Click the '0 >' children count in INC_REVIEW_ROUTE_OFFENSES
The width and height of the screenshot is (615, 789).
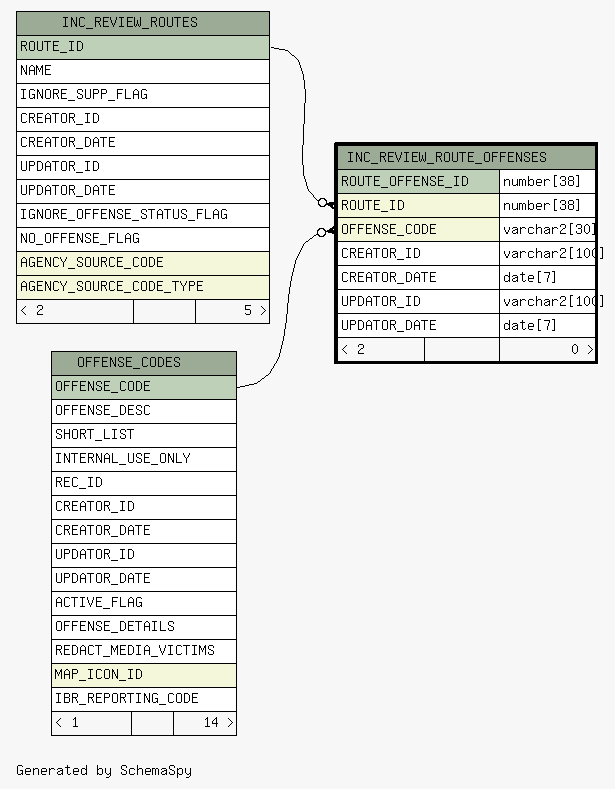click(548, 350)
